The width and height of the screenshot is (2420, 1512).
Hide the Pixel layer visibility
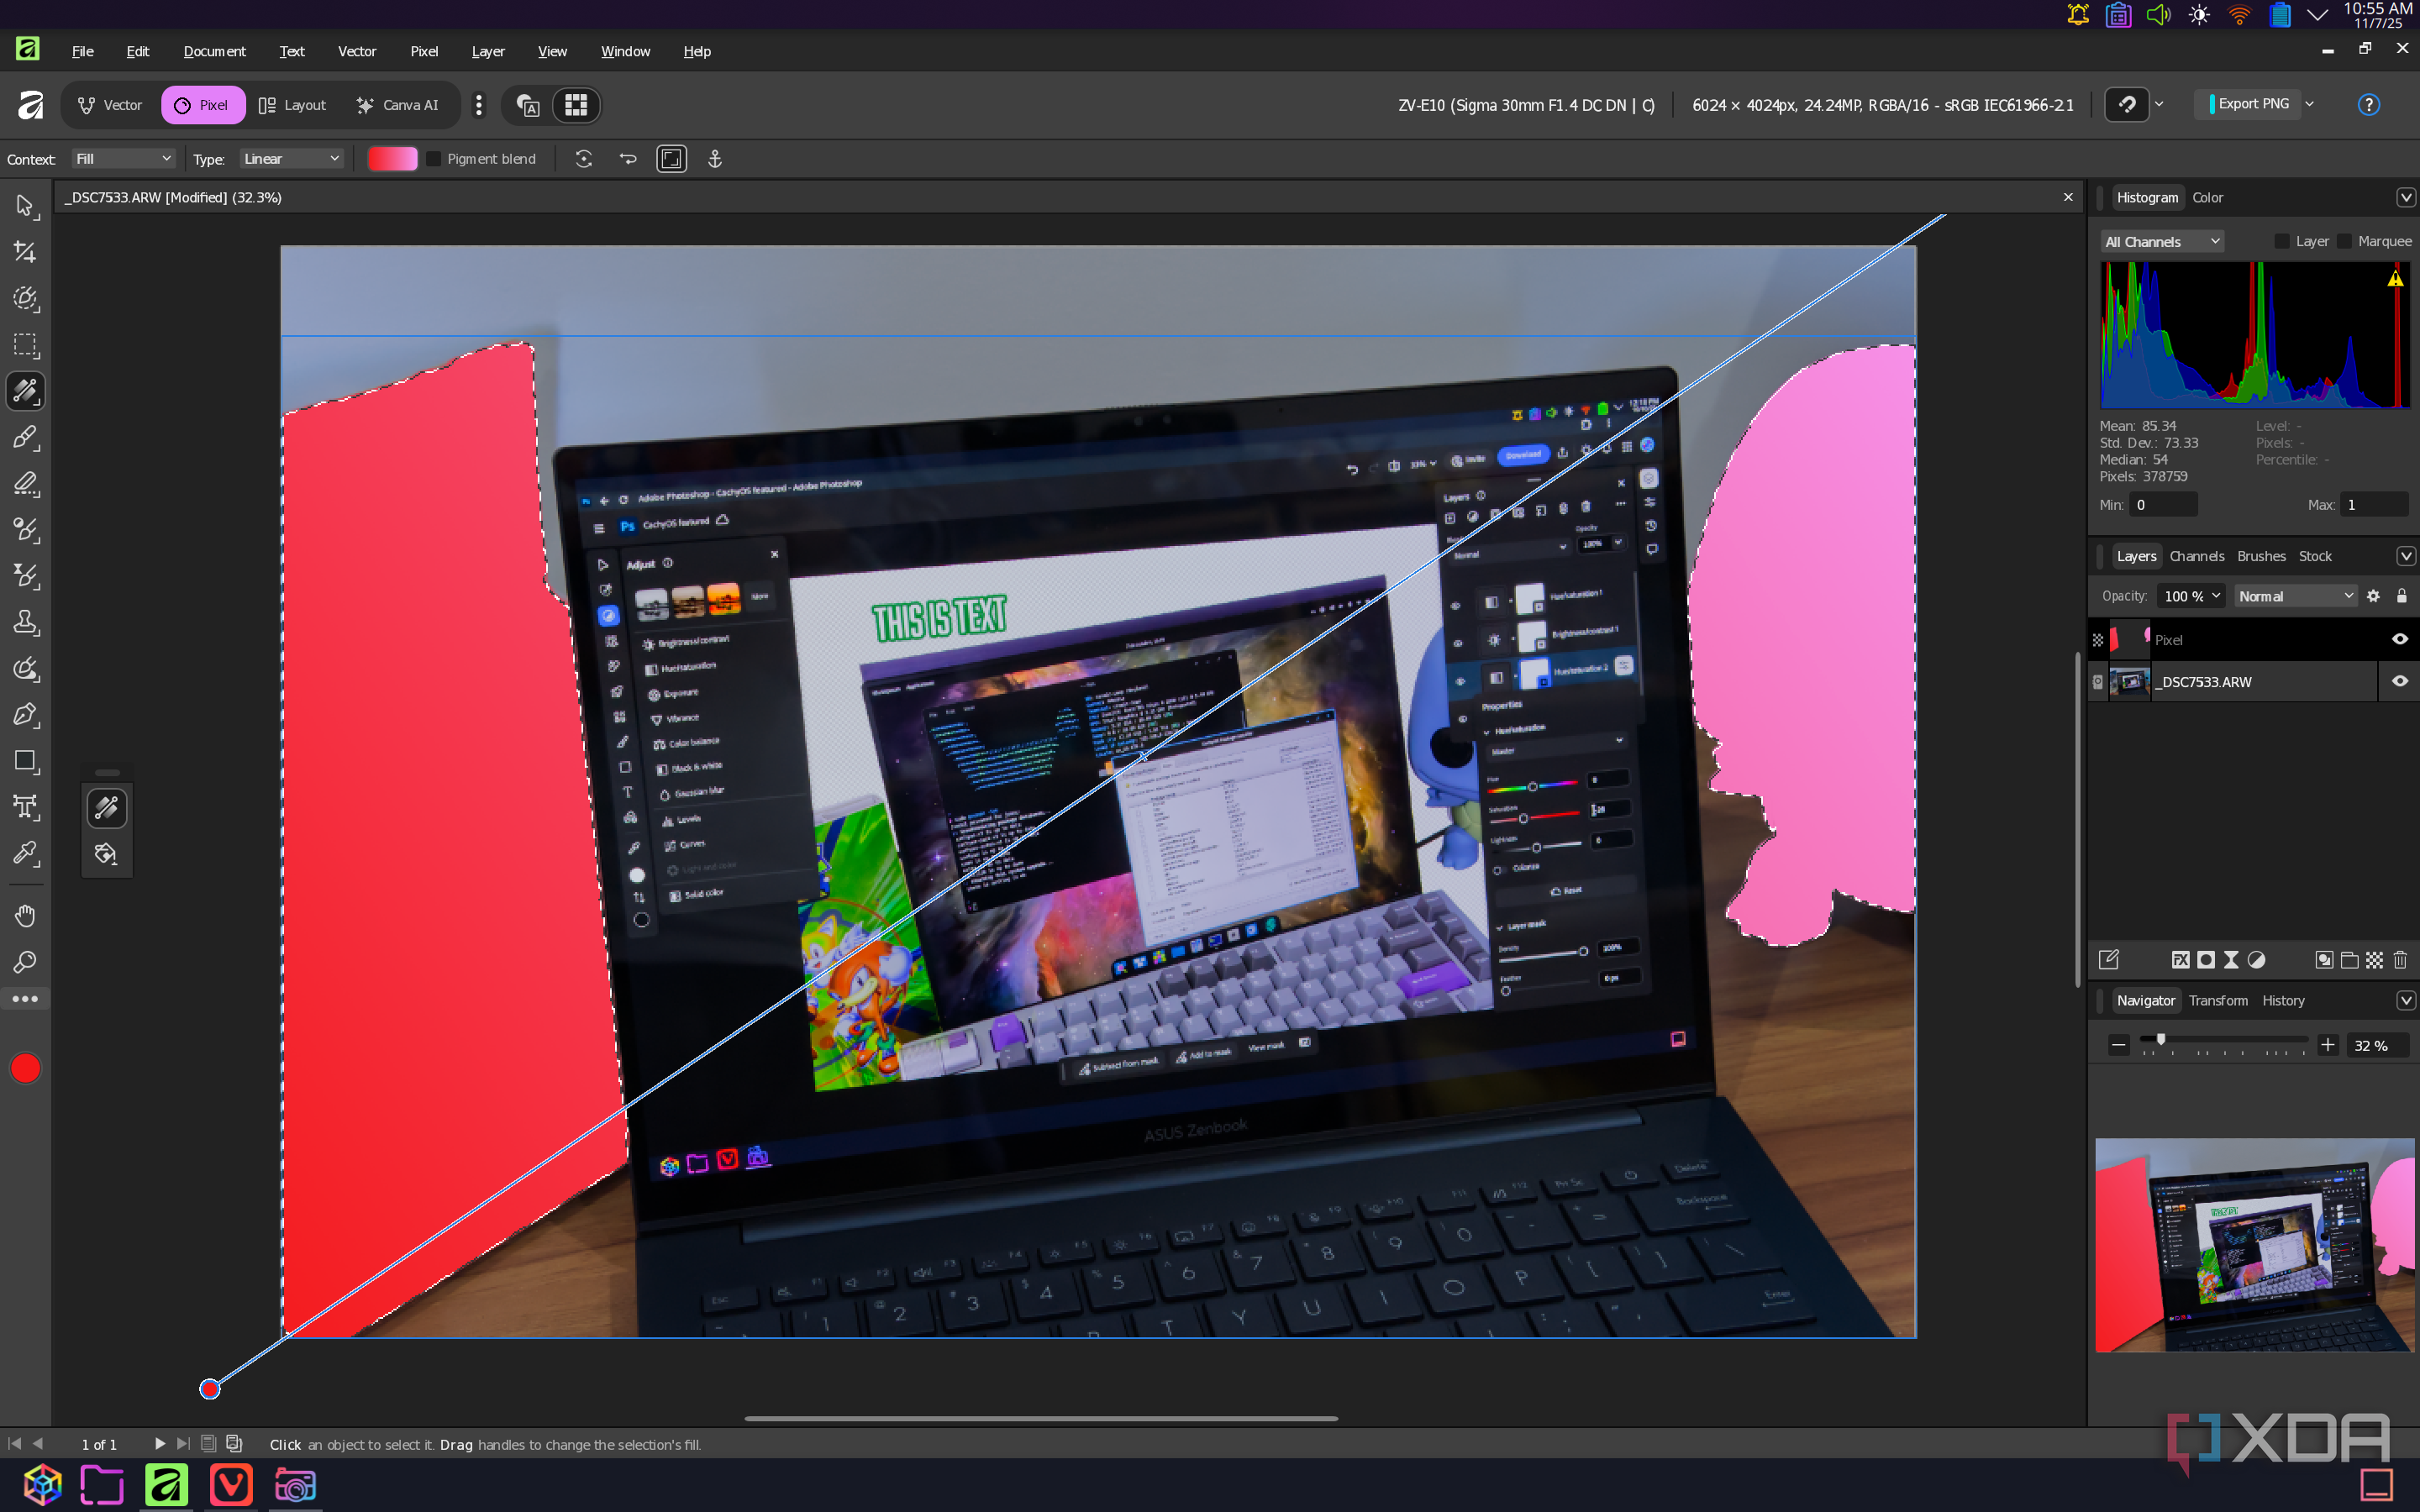(x=2399, y=640)
